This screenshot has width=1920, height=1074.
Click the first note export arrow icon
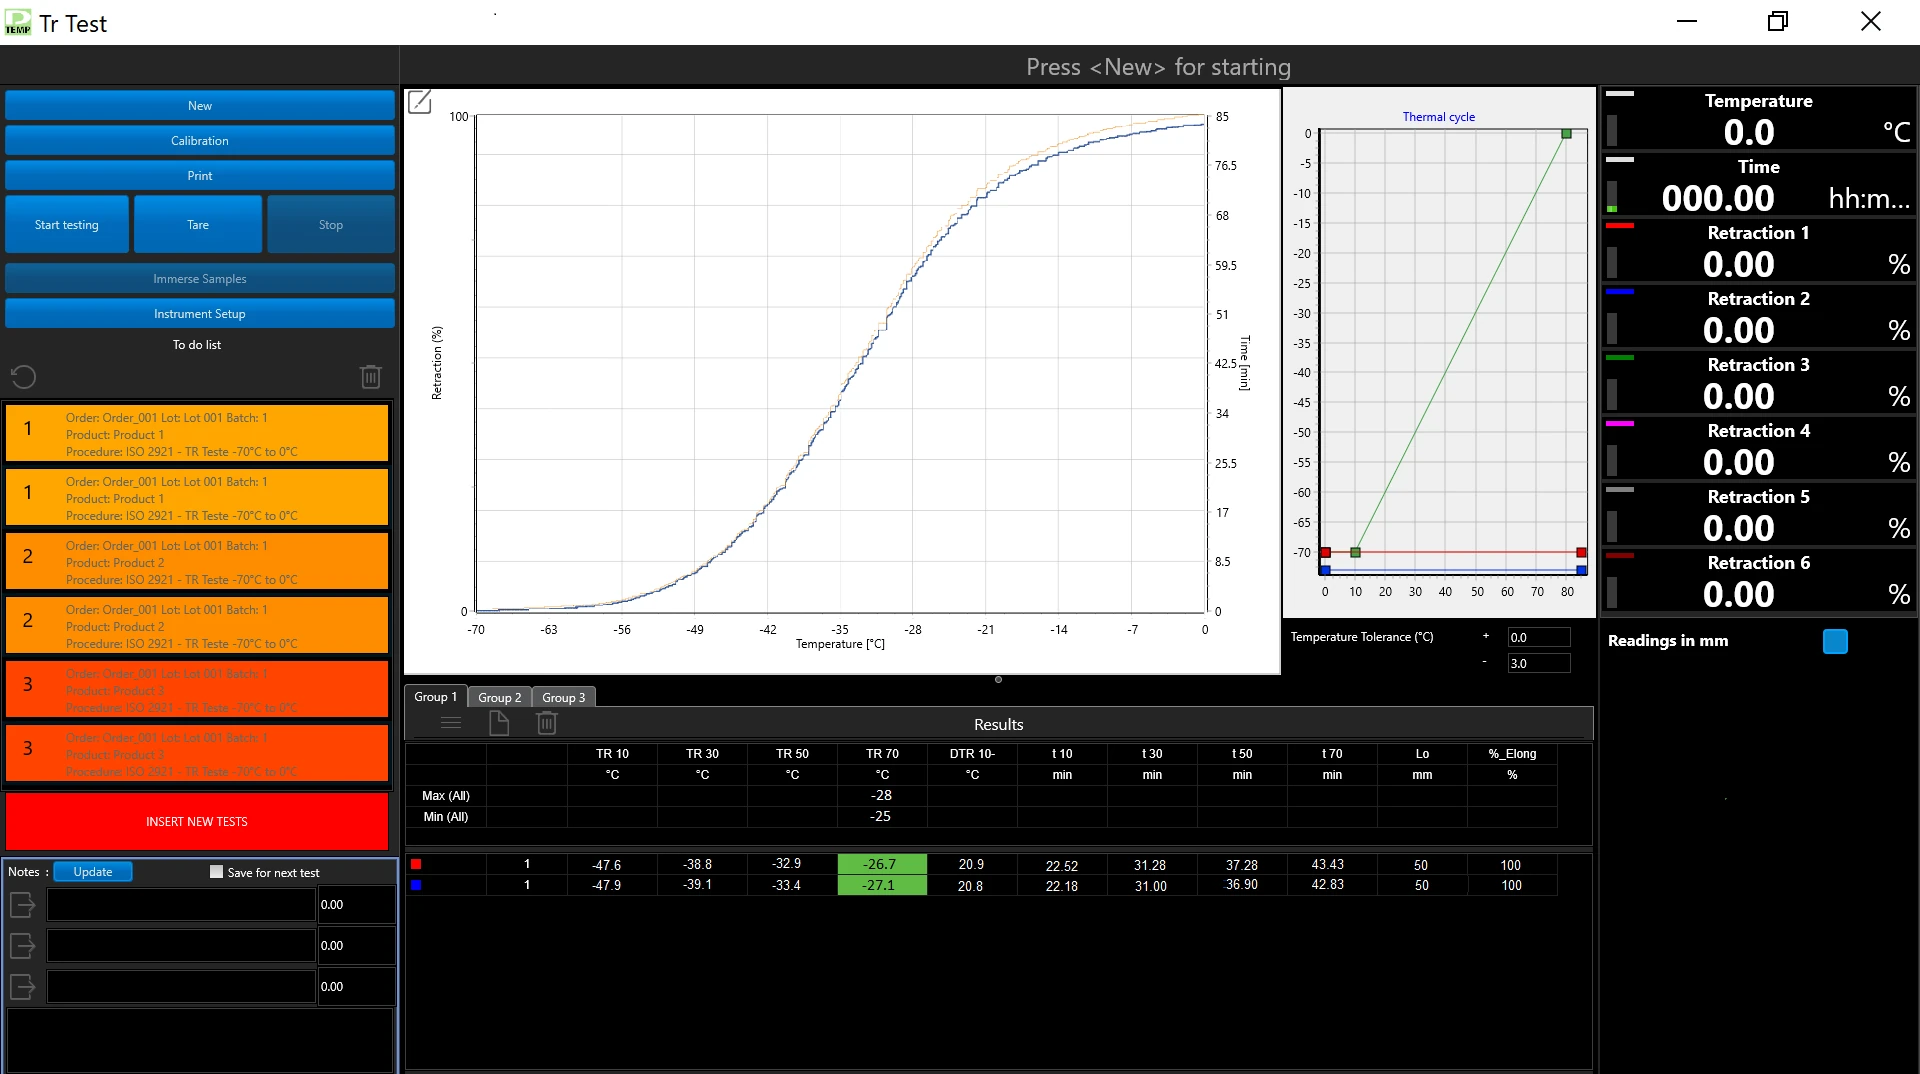pos(22,905)
